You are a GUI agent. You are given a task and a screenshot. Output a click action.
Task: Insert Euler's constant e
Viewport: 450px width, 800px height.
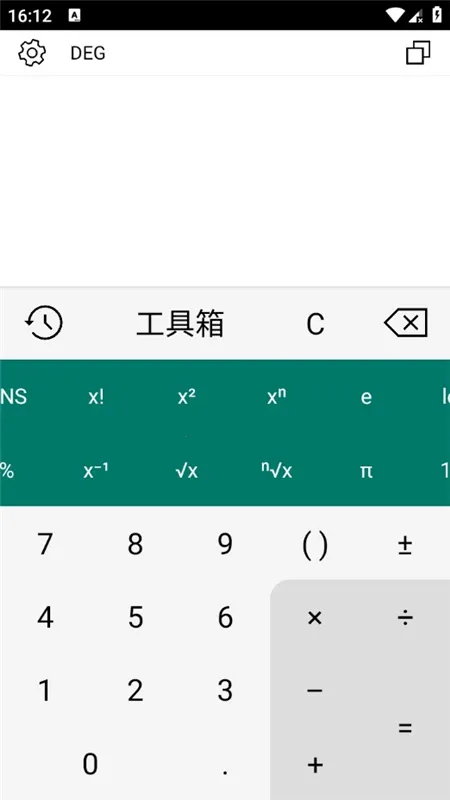[x=366, y=397]
